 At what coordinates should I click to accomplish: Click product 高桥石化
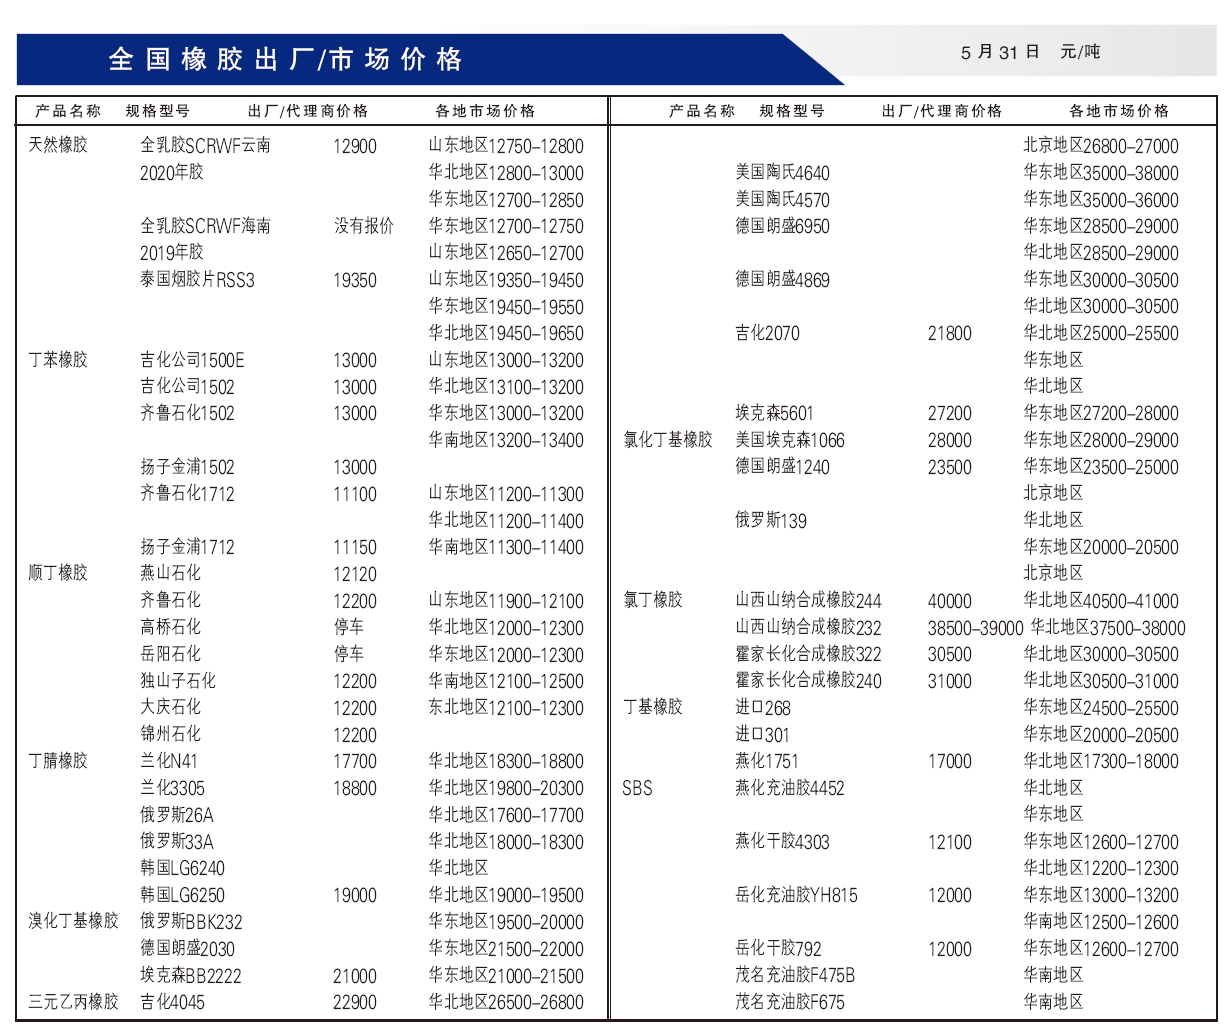170,627
